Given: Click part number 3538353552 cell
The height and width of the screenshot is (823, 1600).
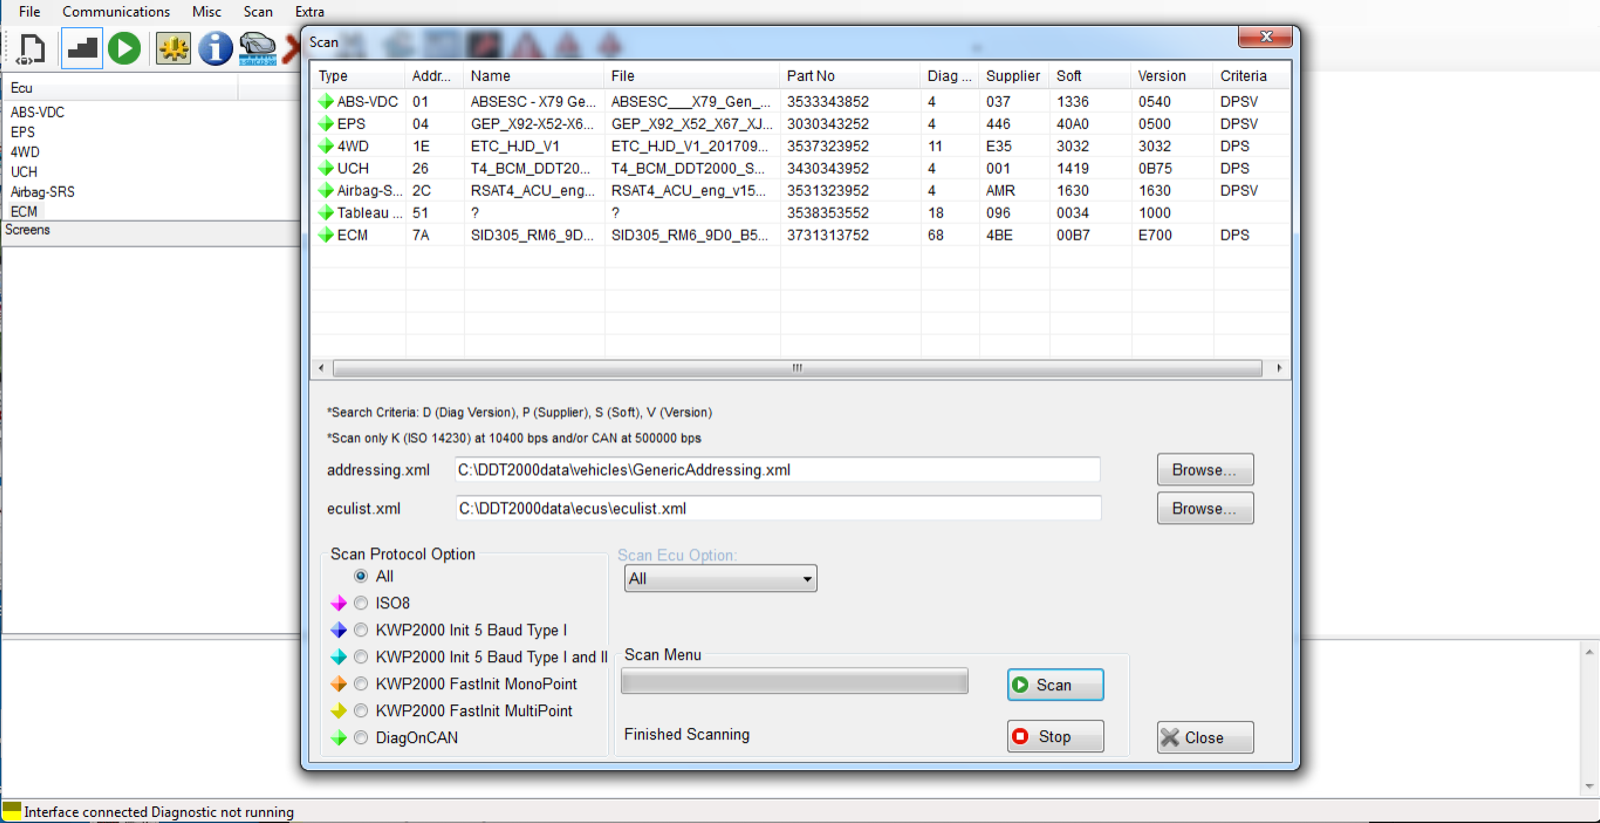Looking at the screenshot, I should [x=828, y=213].
